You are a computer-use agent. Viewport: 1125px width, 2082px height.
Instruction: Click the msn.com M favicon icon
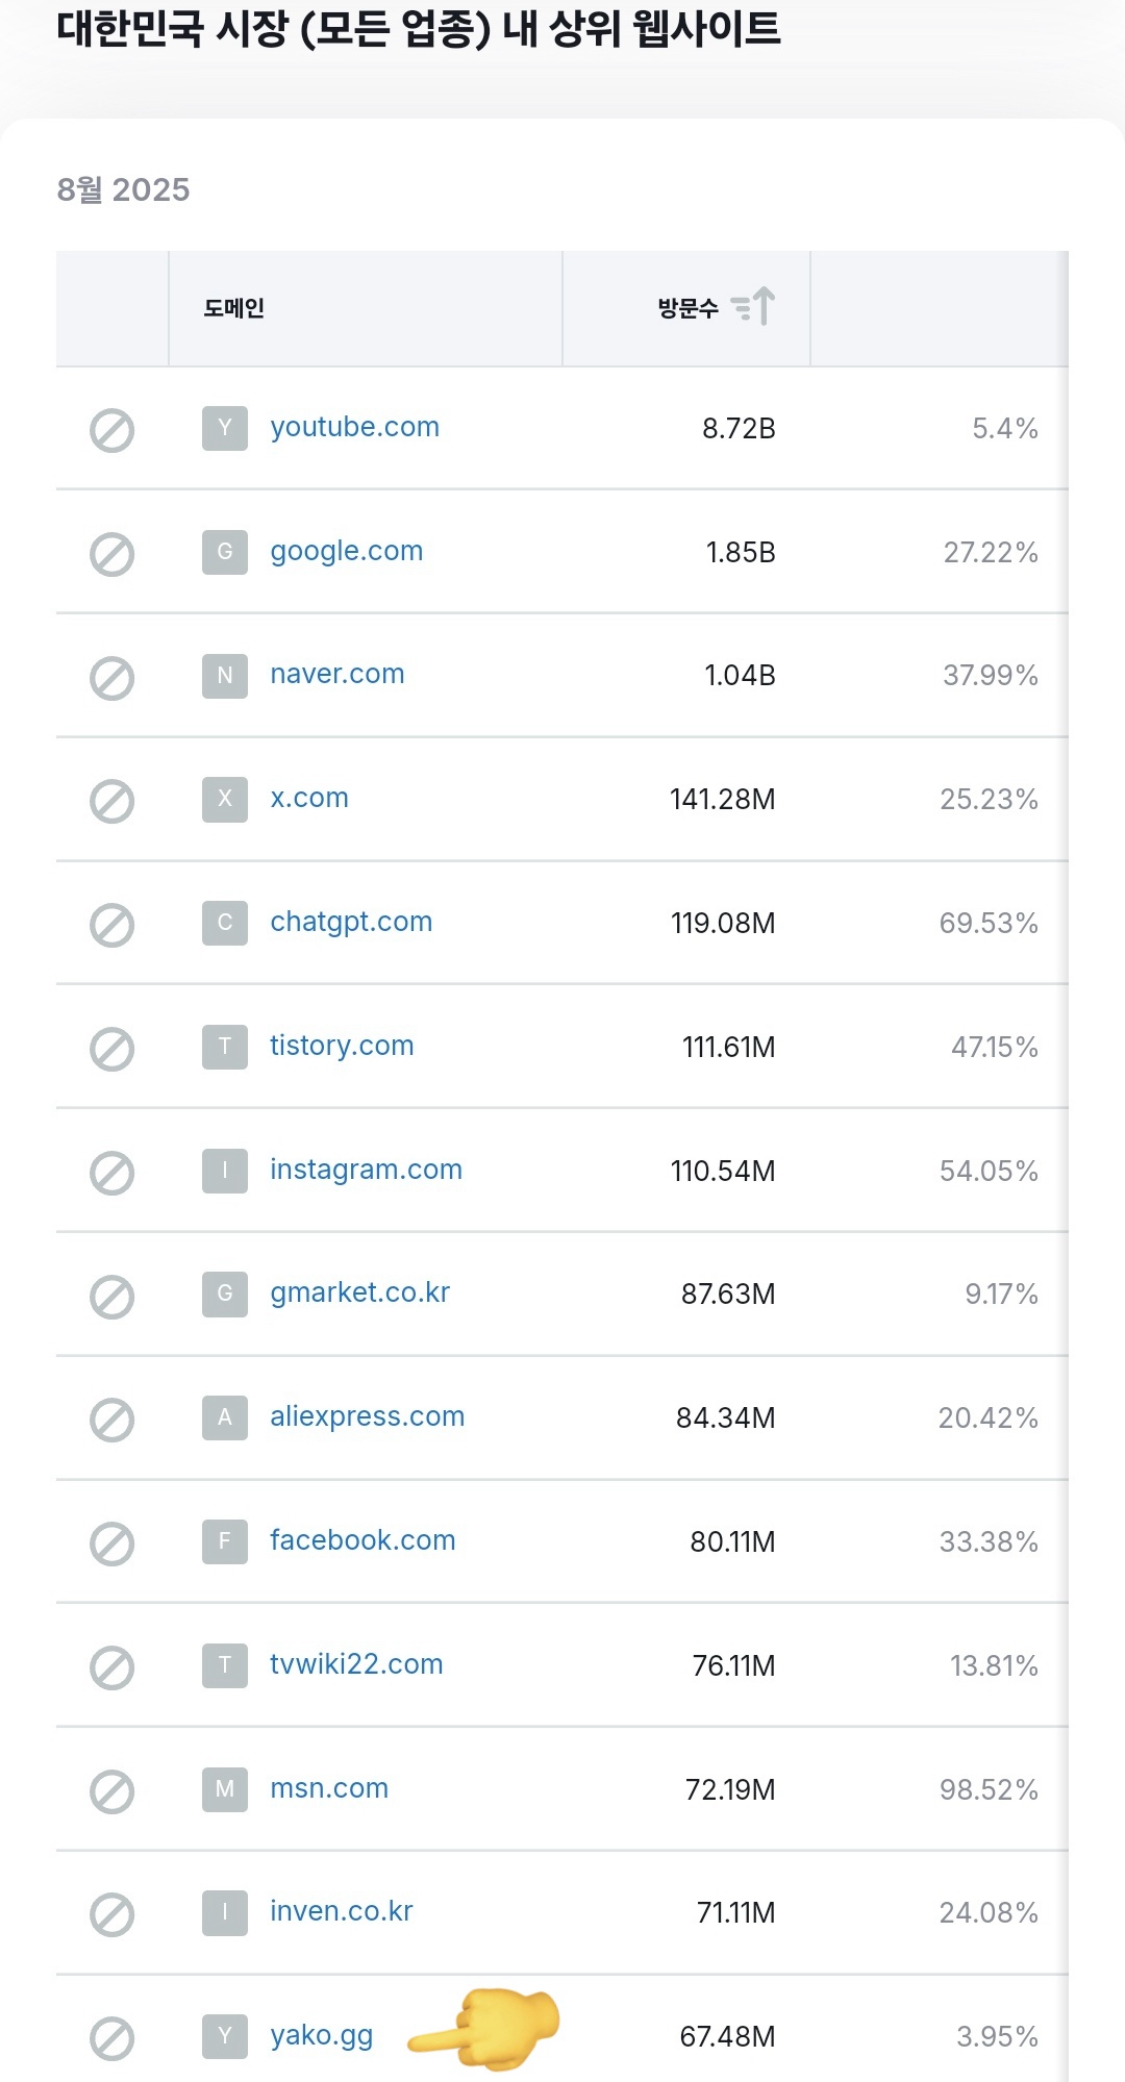tap(225, 1789)
